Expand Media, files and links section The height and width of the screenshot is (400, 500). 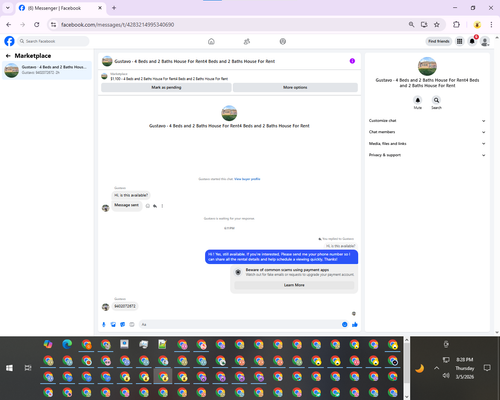(427, 144)
